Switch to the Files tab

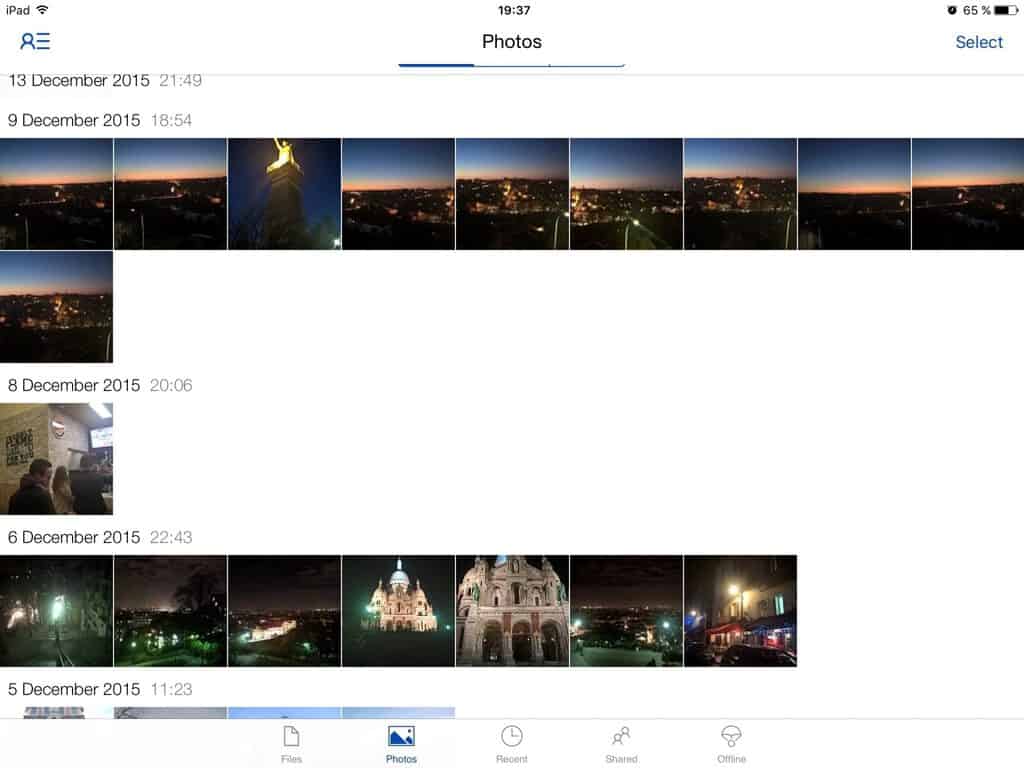point(291,744)
